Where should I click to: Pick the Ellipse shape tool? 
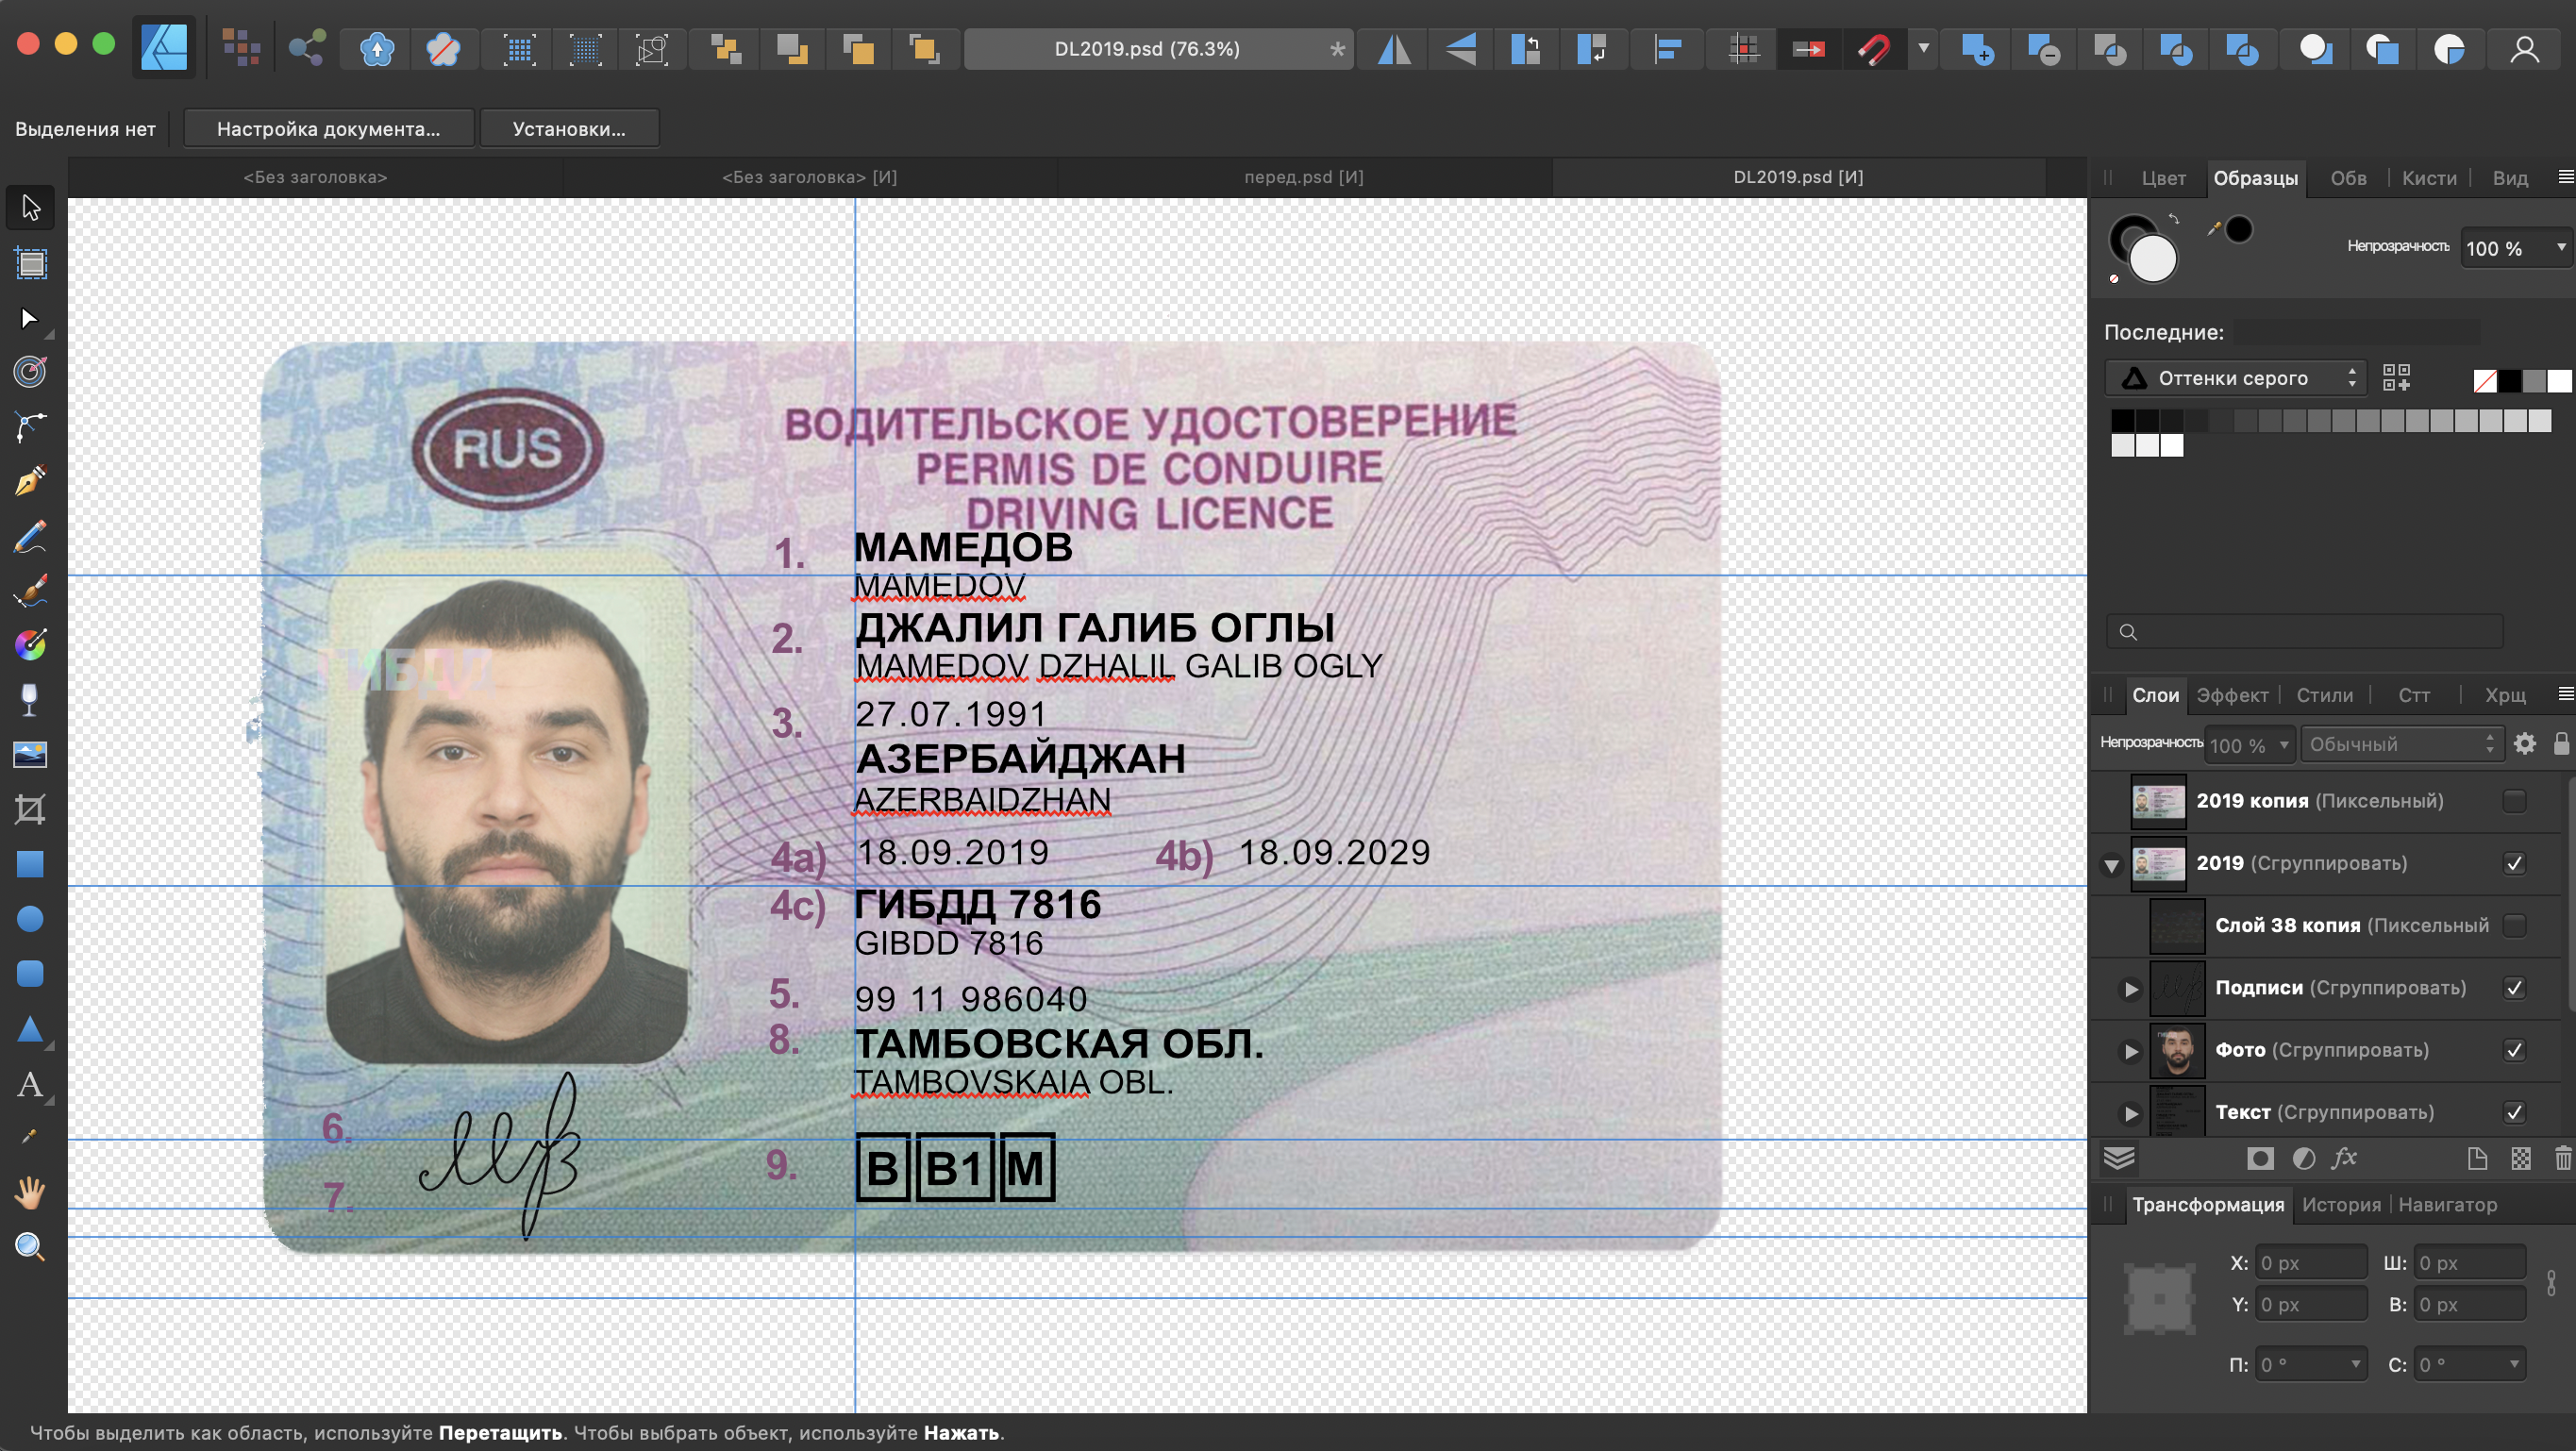point(30,918)
